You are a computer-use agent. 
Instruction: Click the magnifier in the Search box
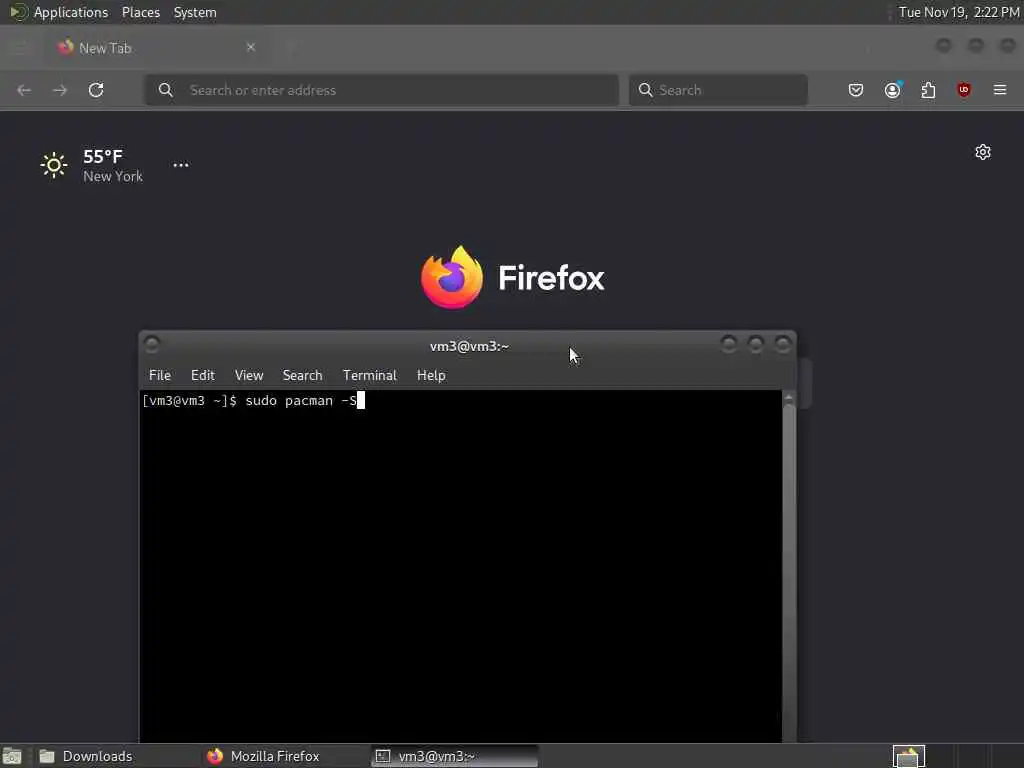pos(645,90)
